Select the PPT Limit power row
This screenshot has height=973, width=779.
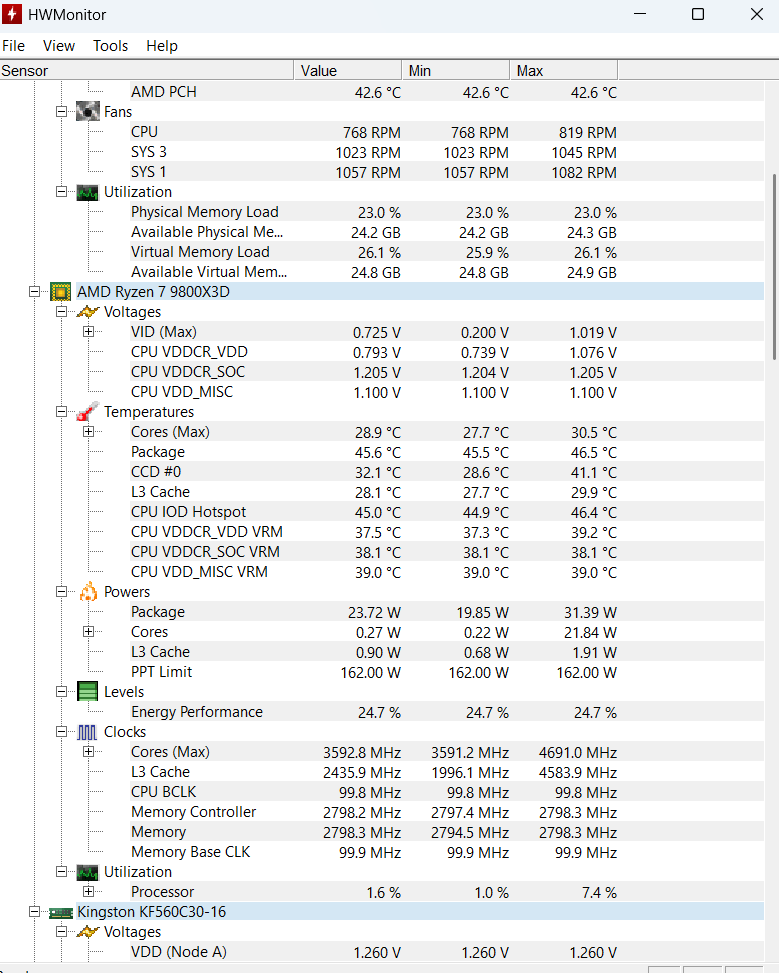click(x=161, y=672)
